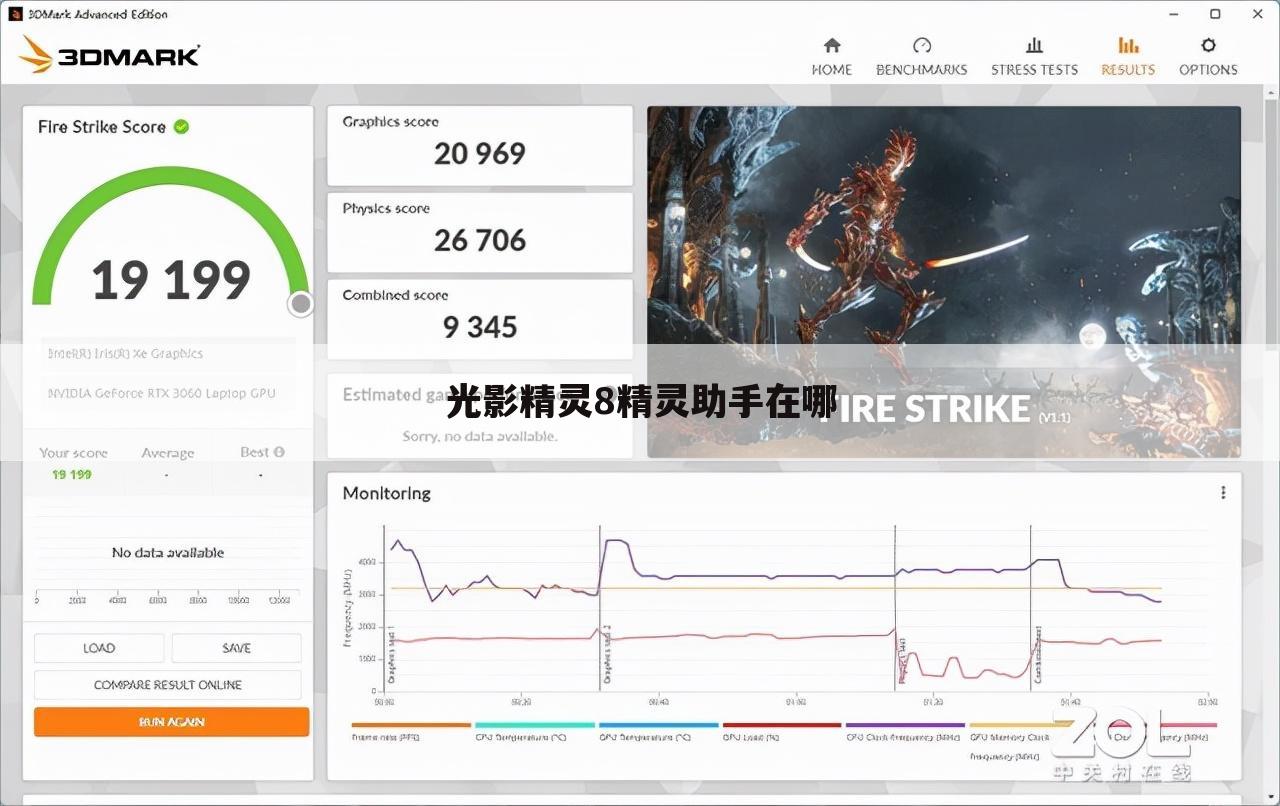Open the STRESS TESTS section
The image size is (1280, 806).
[x=1034, y=57]
